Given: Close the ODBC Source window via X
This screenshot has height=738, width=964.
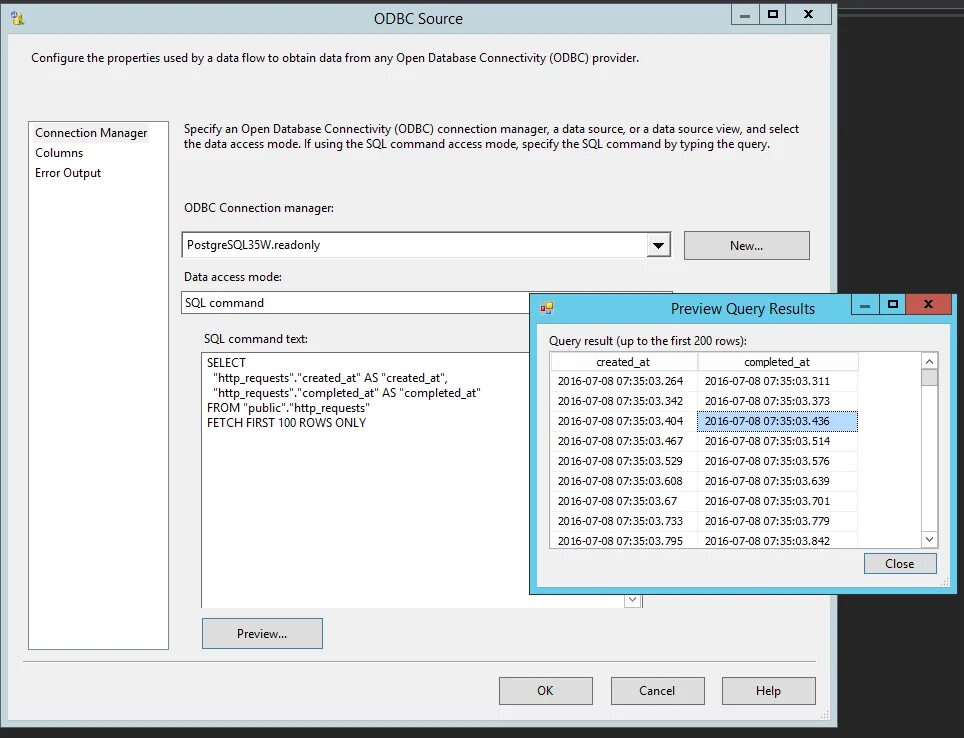Looking at the screenshot, I should coord(809,14).
